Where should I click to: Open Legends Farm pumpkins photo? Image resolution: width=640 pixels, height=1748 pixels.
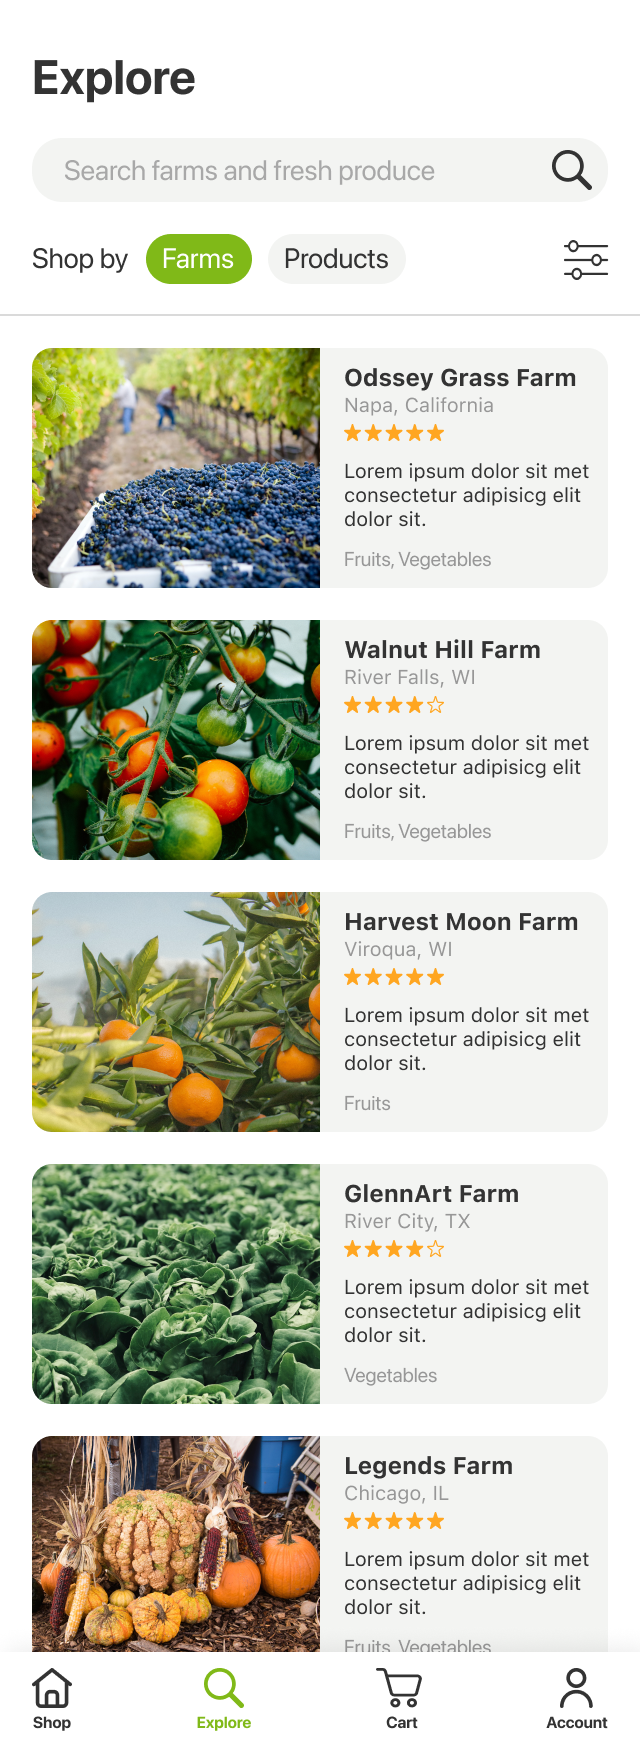(176, 1544)
